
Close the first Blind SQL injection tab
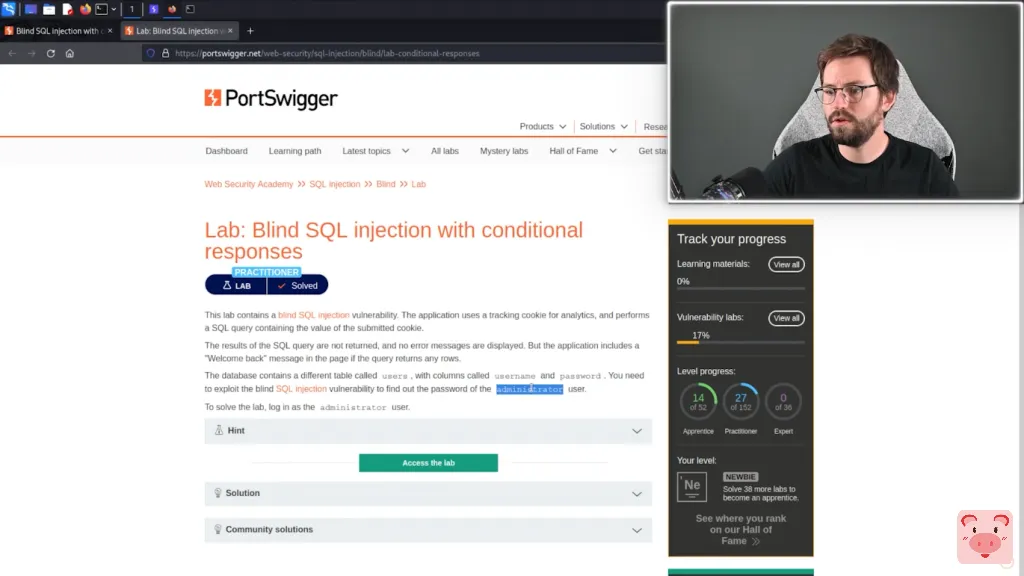110,31
